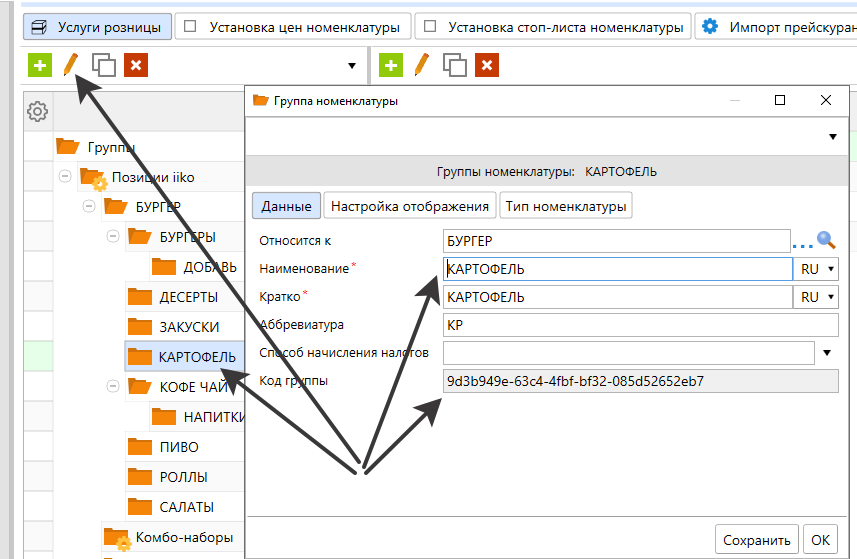This screenshot has height=559, width=857.
Task: Open the gear settings icon above tree
Action: pos(37,111)
